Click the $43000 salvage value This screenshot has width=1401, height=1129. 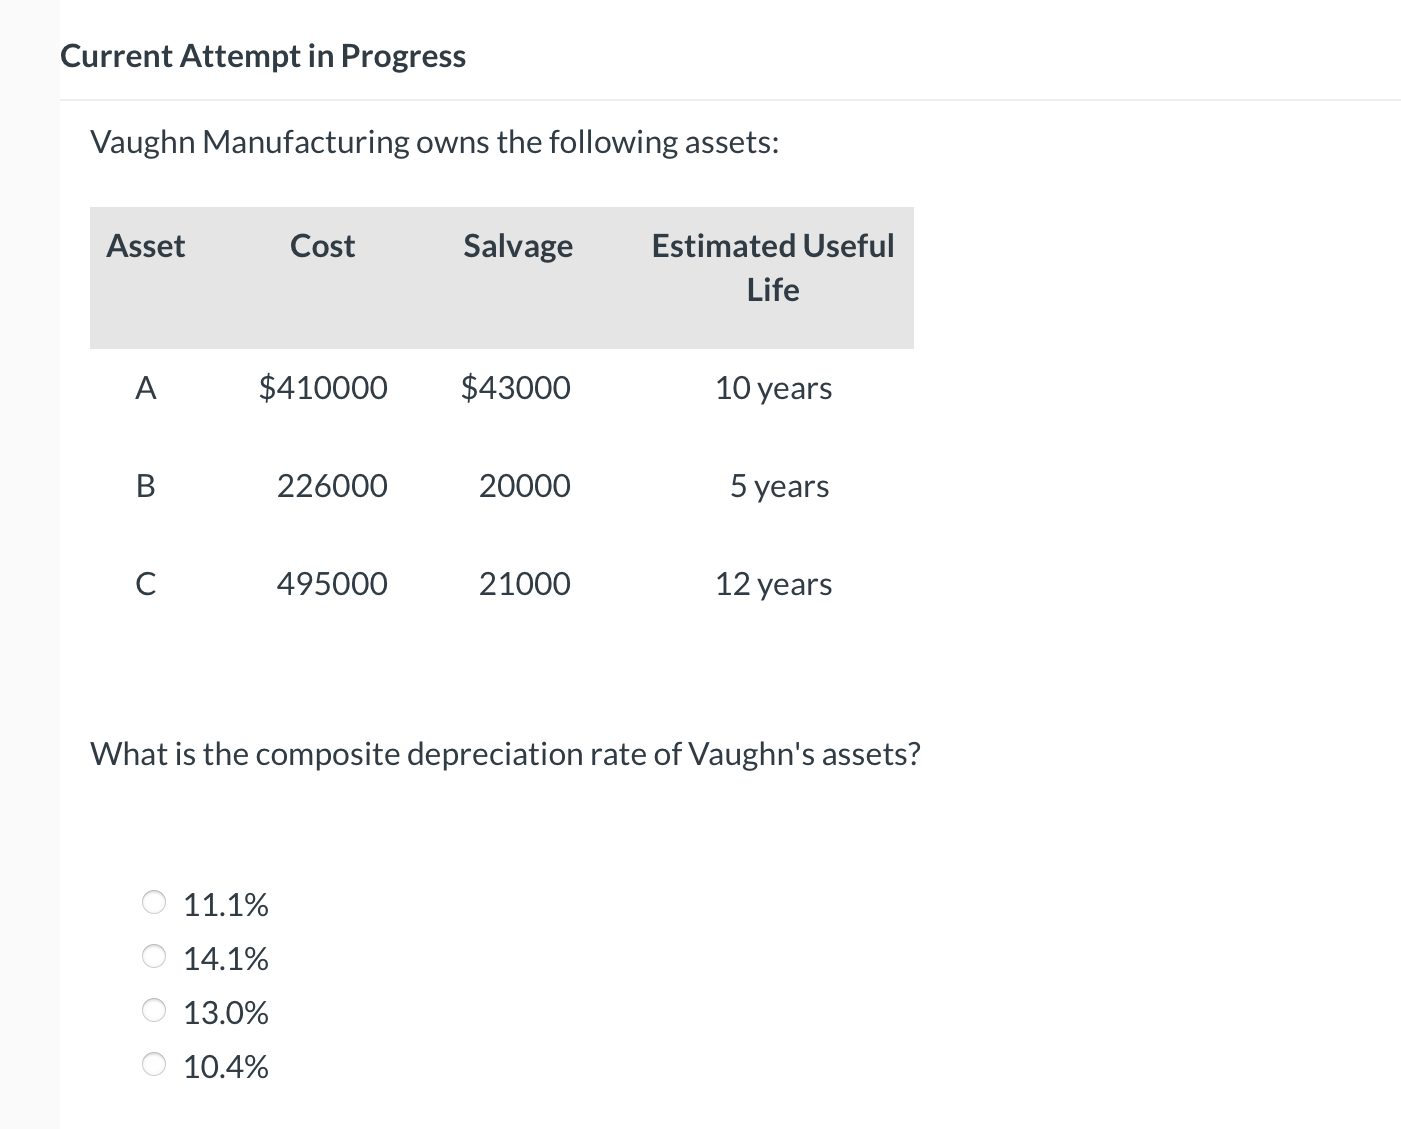[517, 388]
